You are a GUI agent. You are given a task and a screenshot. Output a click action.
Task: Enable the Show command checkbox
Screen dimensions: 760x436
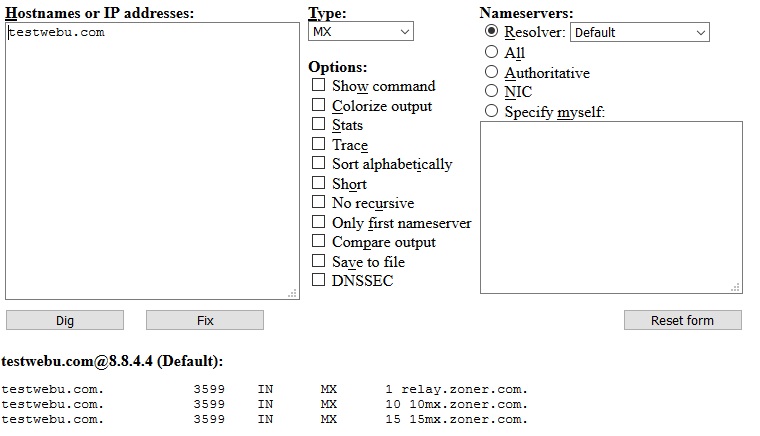(319, 86)
